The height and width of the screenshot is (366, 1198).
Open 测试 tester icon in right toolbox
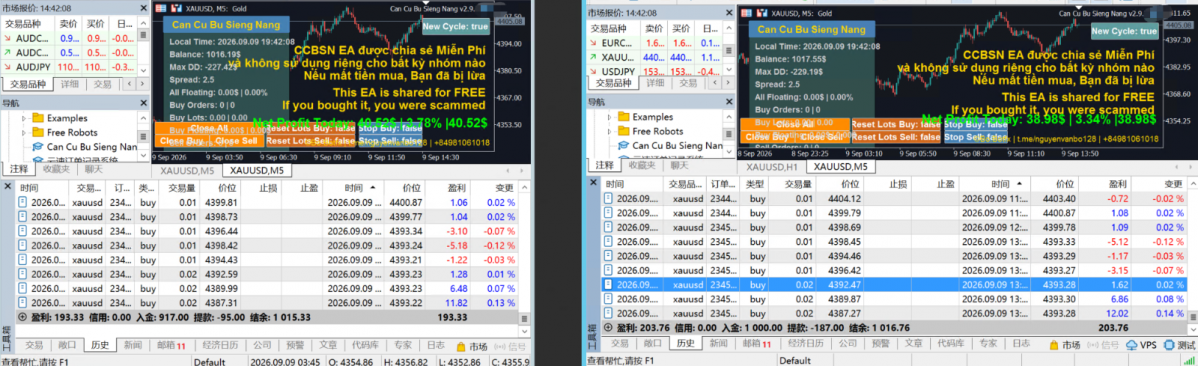click(x=1169, y=345)
